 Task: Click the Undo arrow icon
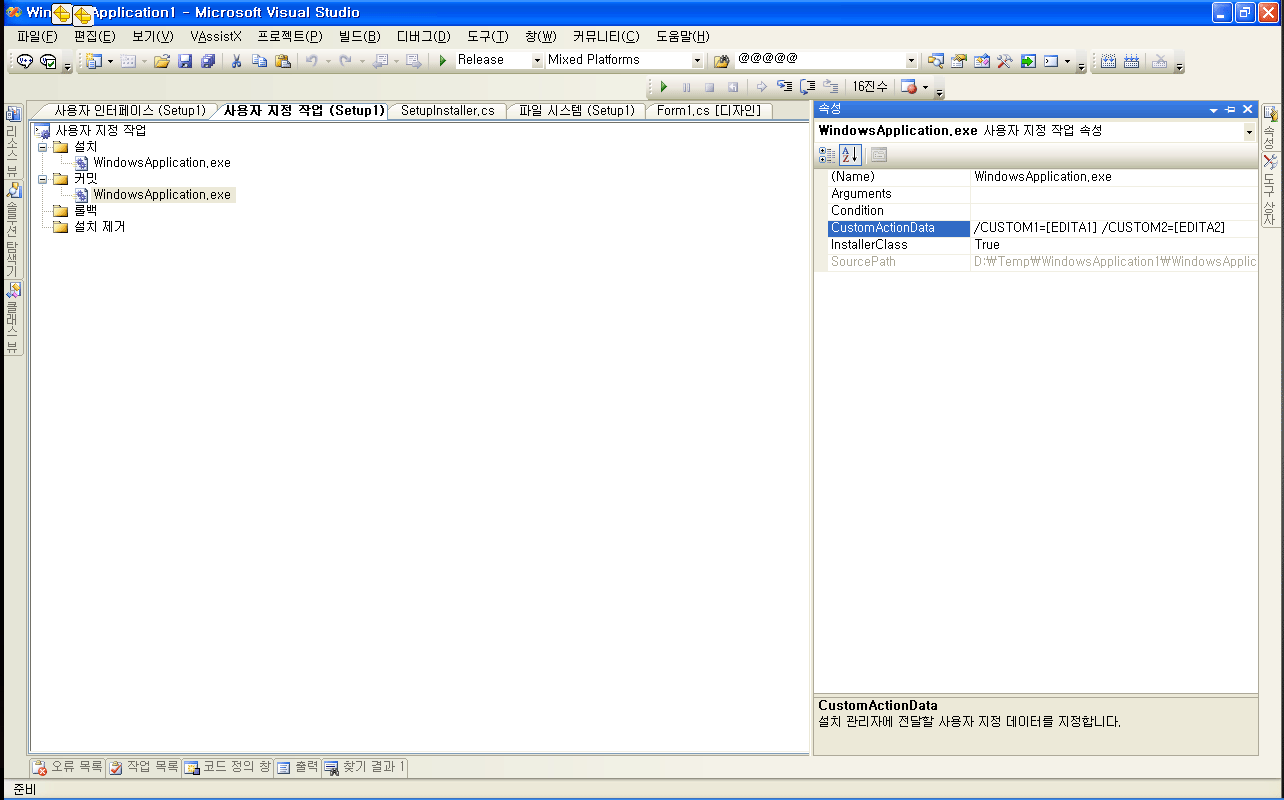[311, 61]
